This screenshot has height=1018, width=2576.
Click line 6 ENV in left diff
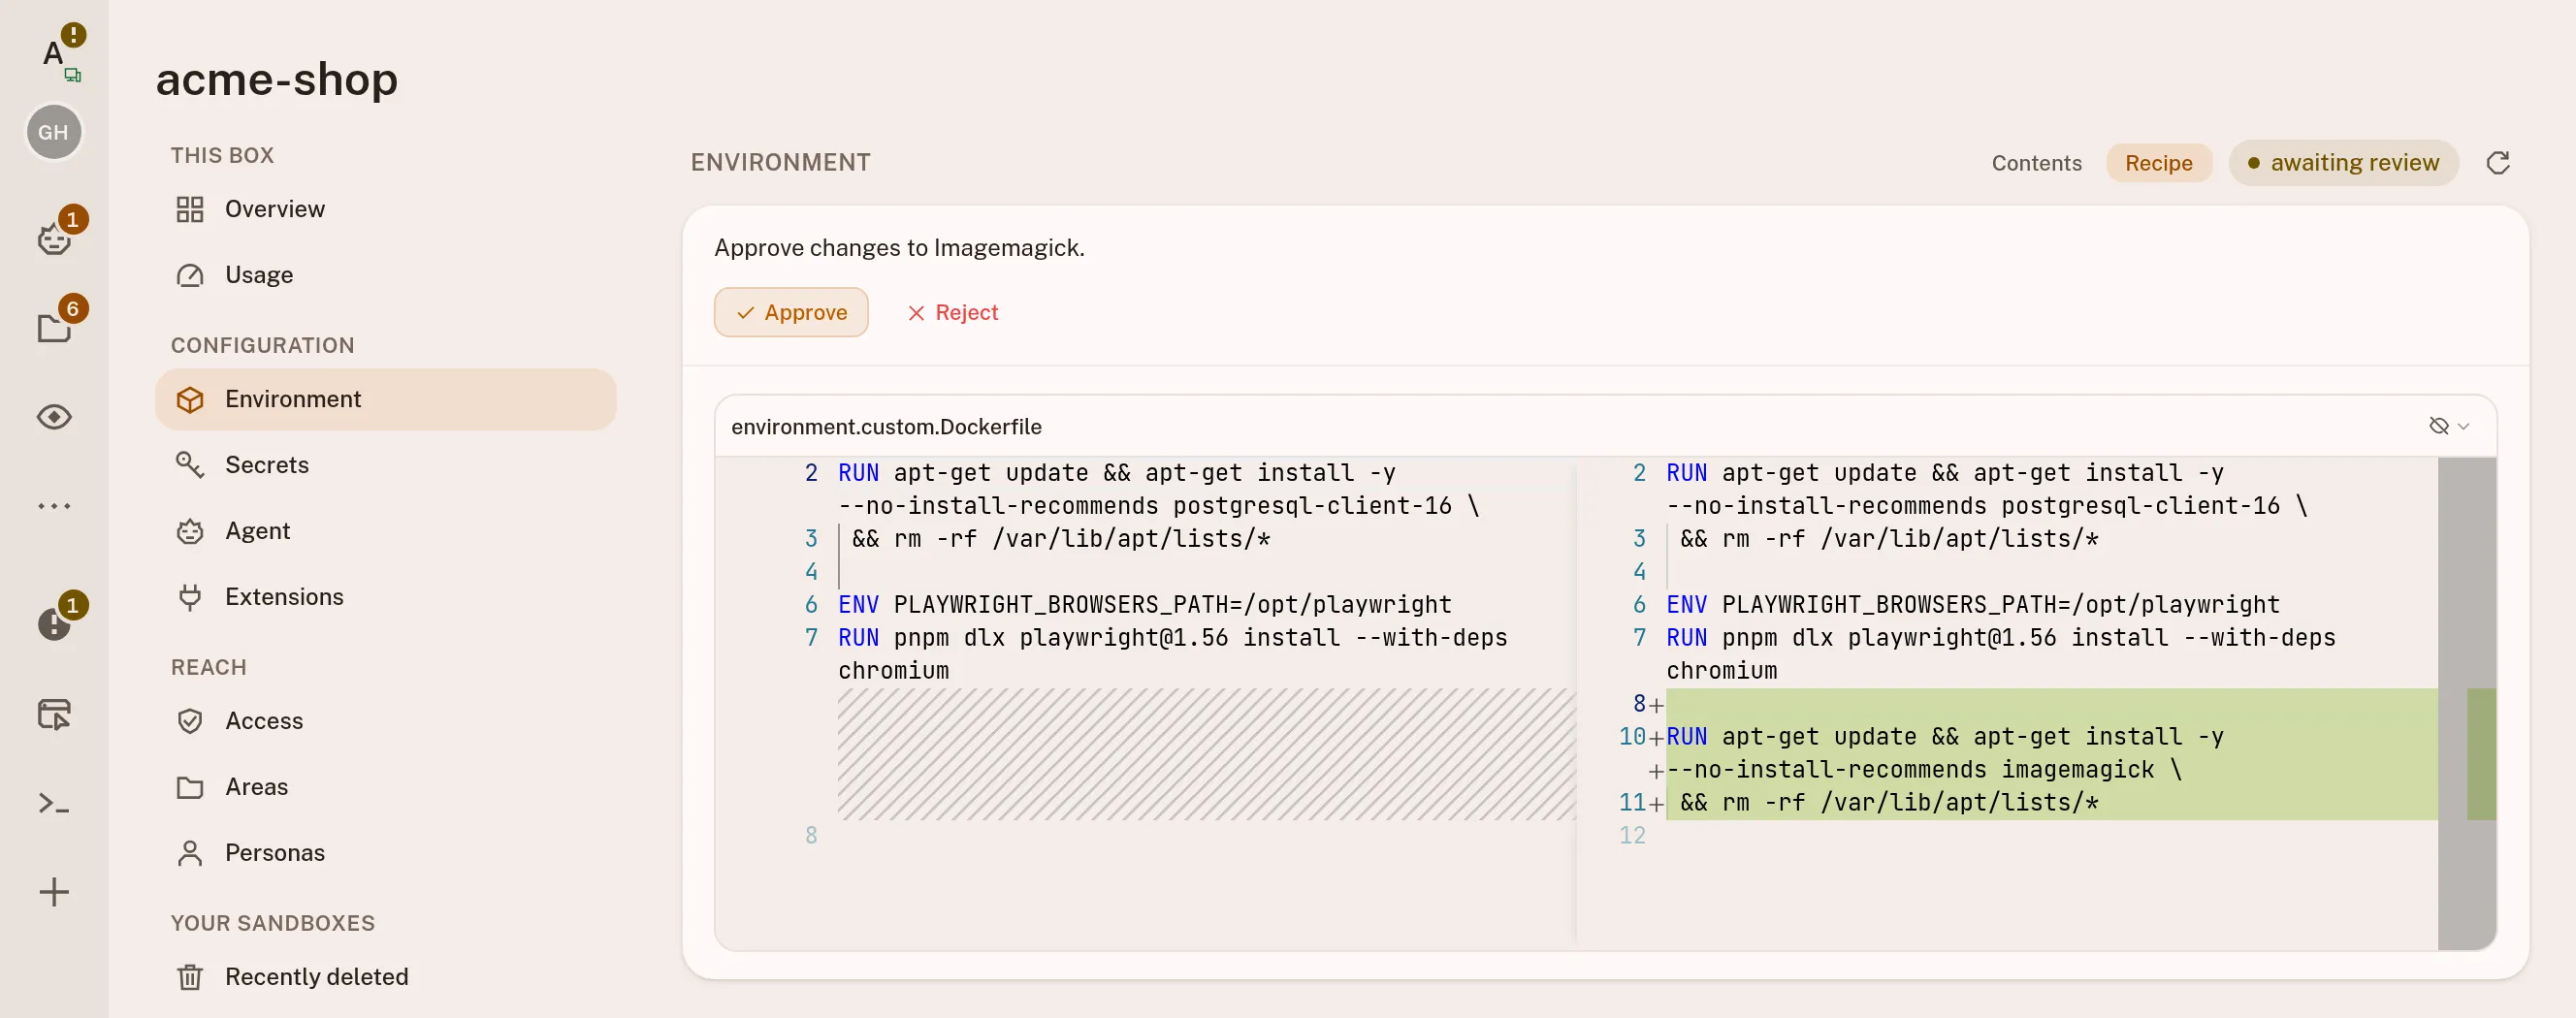pos(1144,605)
